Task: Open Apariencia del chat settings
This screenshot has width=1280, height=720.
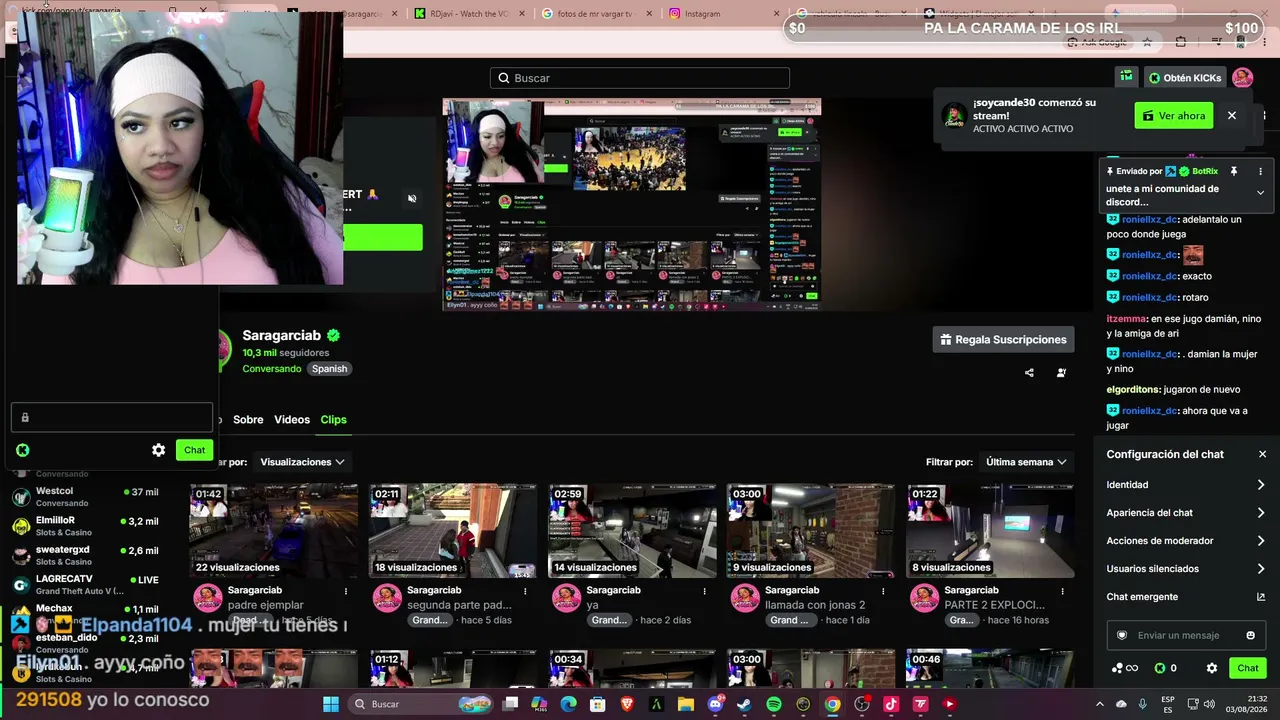Action: click(1185, 513)
